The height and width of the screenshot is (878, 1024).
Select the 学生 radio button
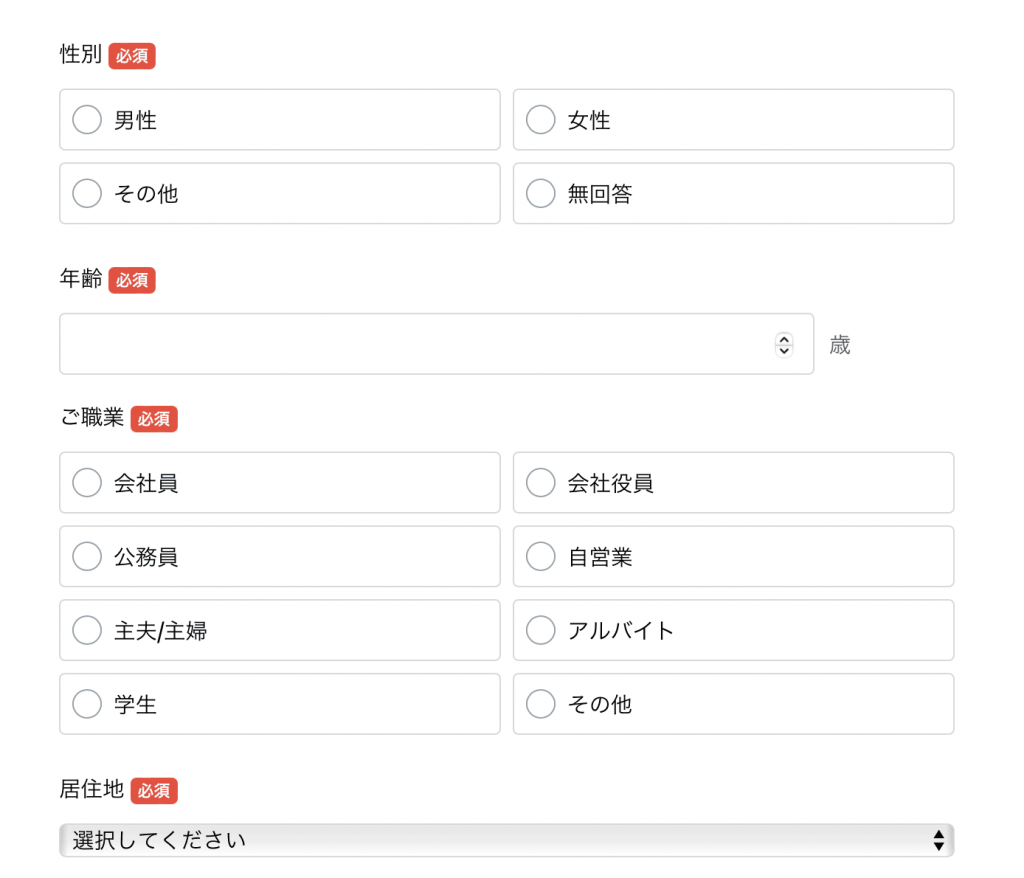pyautogui.click(x=87, y=705)
